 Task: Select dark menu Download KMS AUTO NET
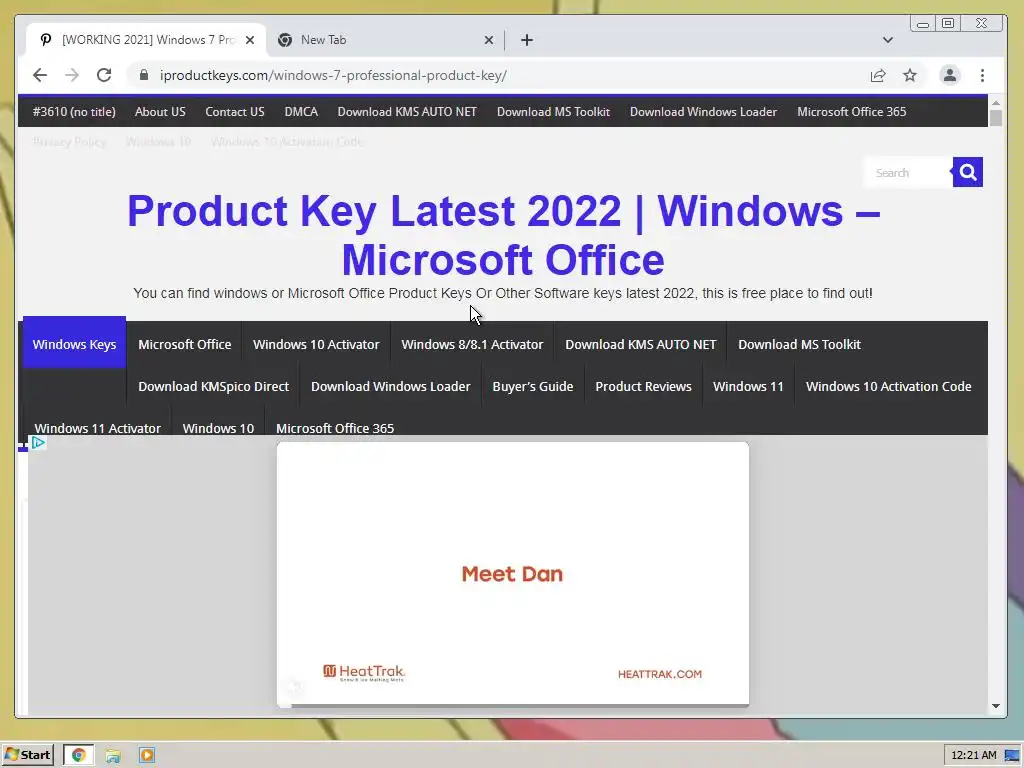pos(641,344)
